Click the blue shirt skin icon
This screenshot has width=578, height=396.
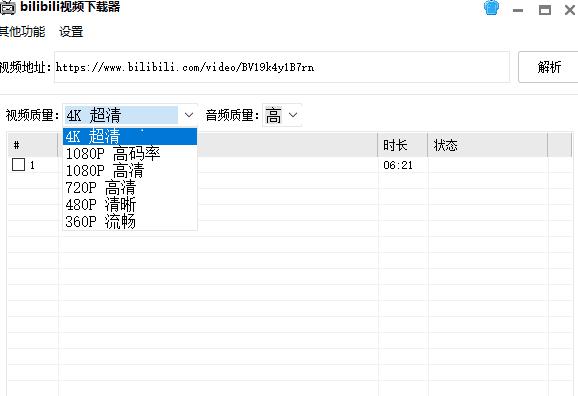click(491, 7)
